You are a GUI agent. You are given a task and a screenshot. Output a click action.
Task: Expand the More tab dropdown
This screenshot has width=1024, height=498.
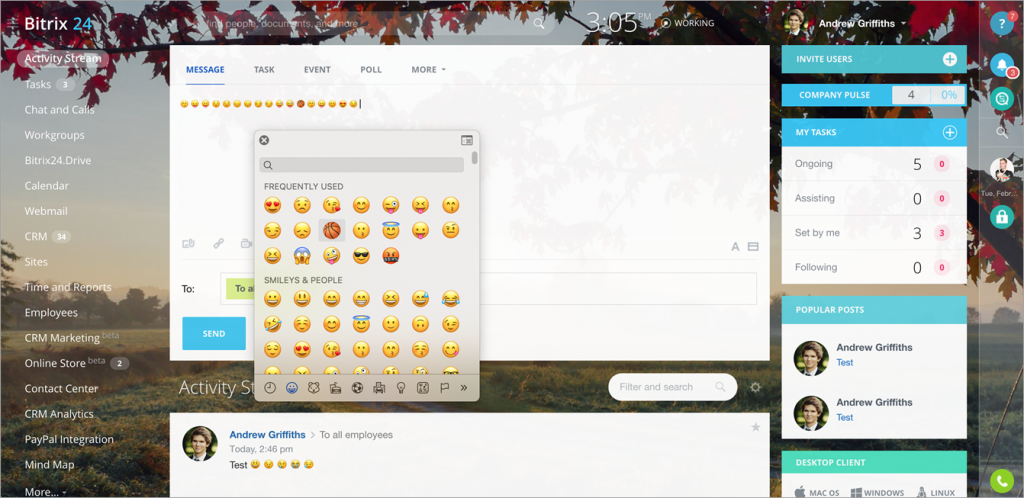tap(428, 70)
